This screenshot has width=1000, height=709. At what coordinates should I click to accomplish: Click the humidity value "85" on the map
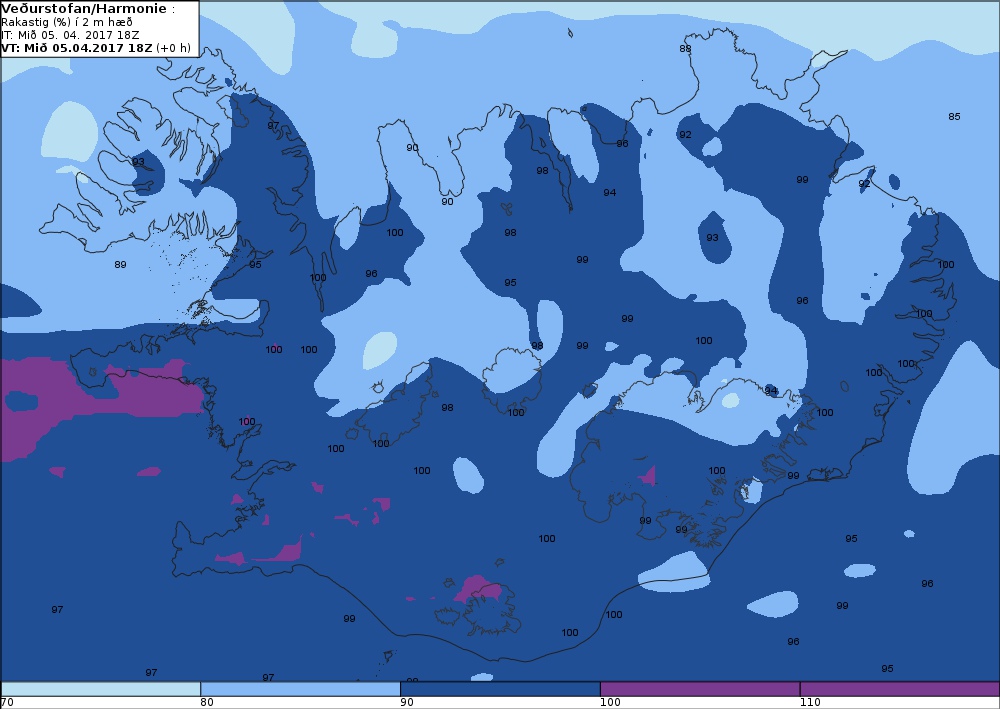click(954, 117)
